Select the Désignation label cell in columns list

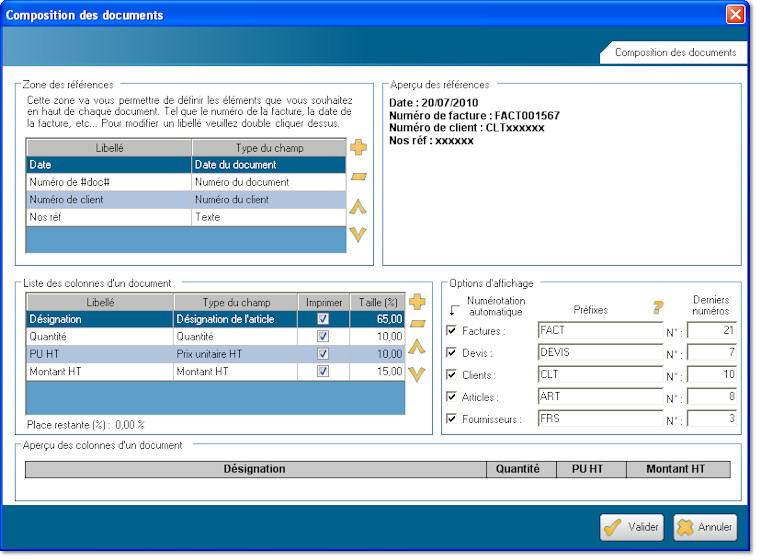pyautogui.click(x=100, y=319)
